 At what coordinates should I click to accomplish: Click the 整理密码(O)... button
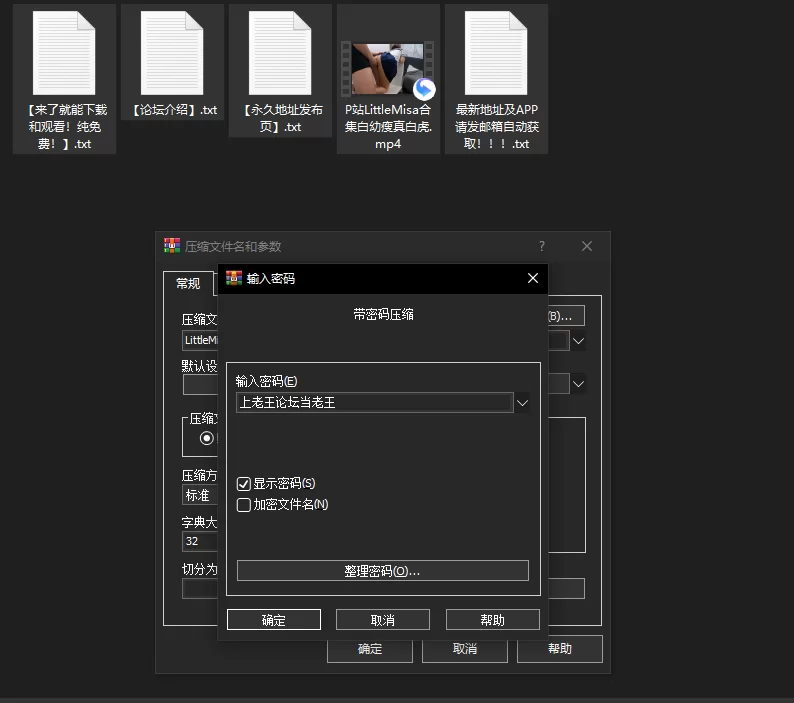(x=383, y=571)
